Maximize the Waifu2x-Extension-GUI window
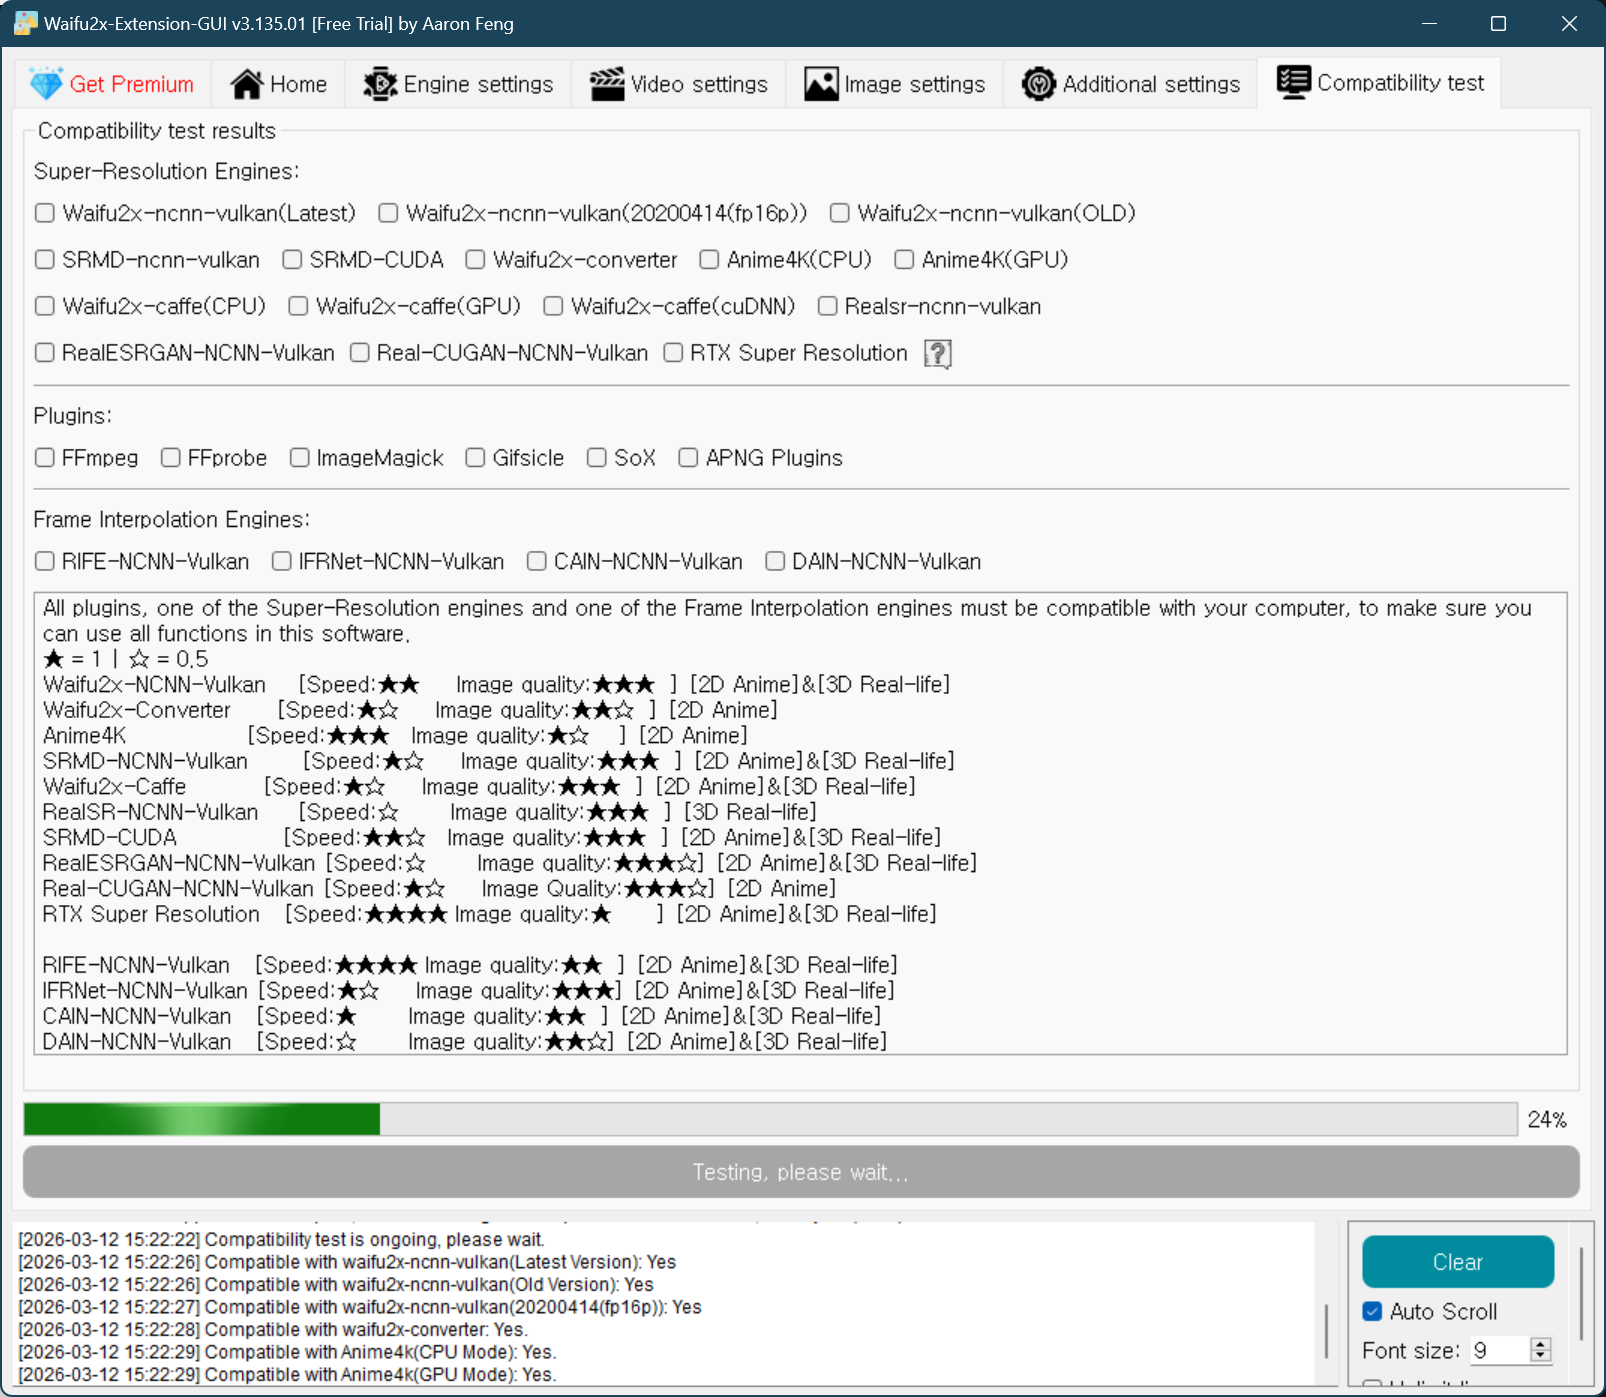 (1498, 23)
